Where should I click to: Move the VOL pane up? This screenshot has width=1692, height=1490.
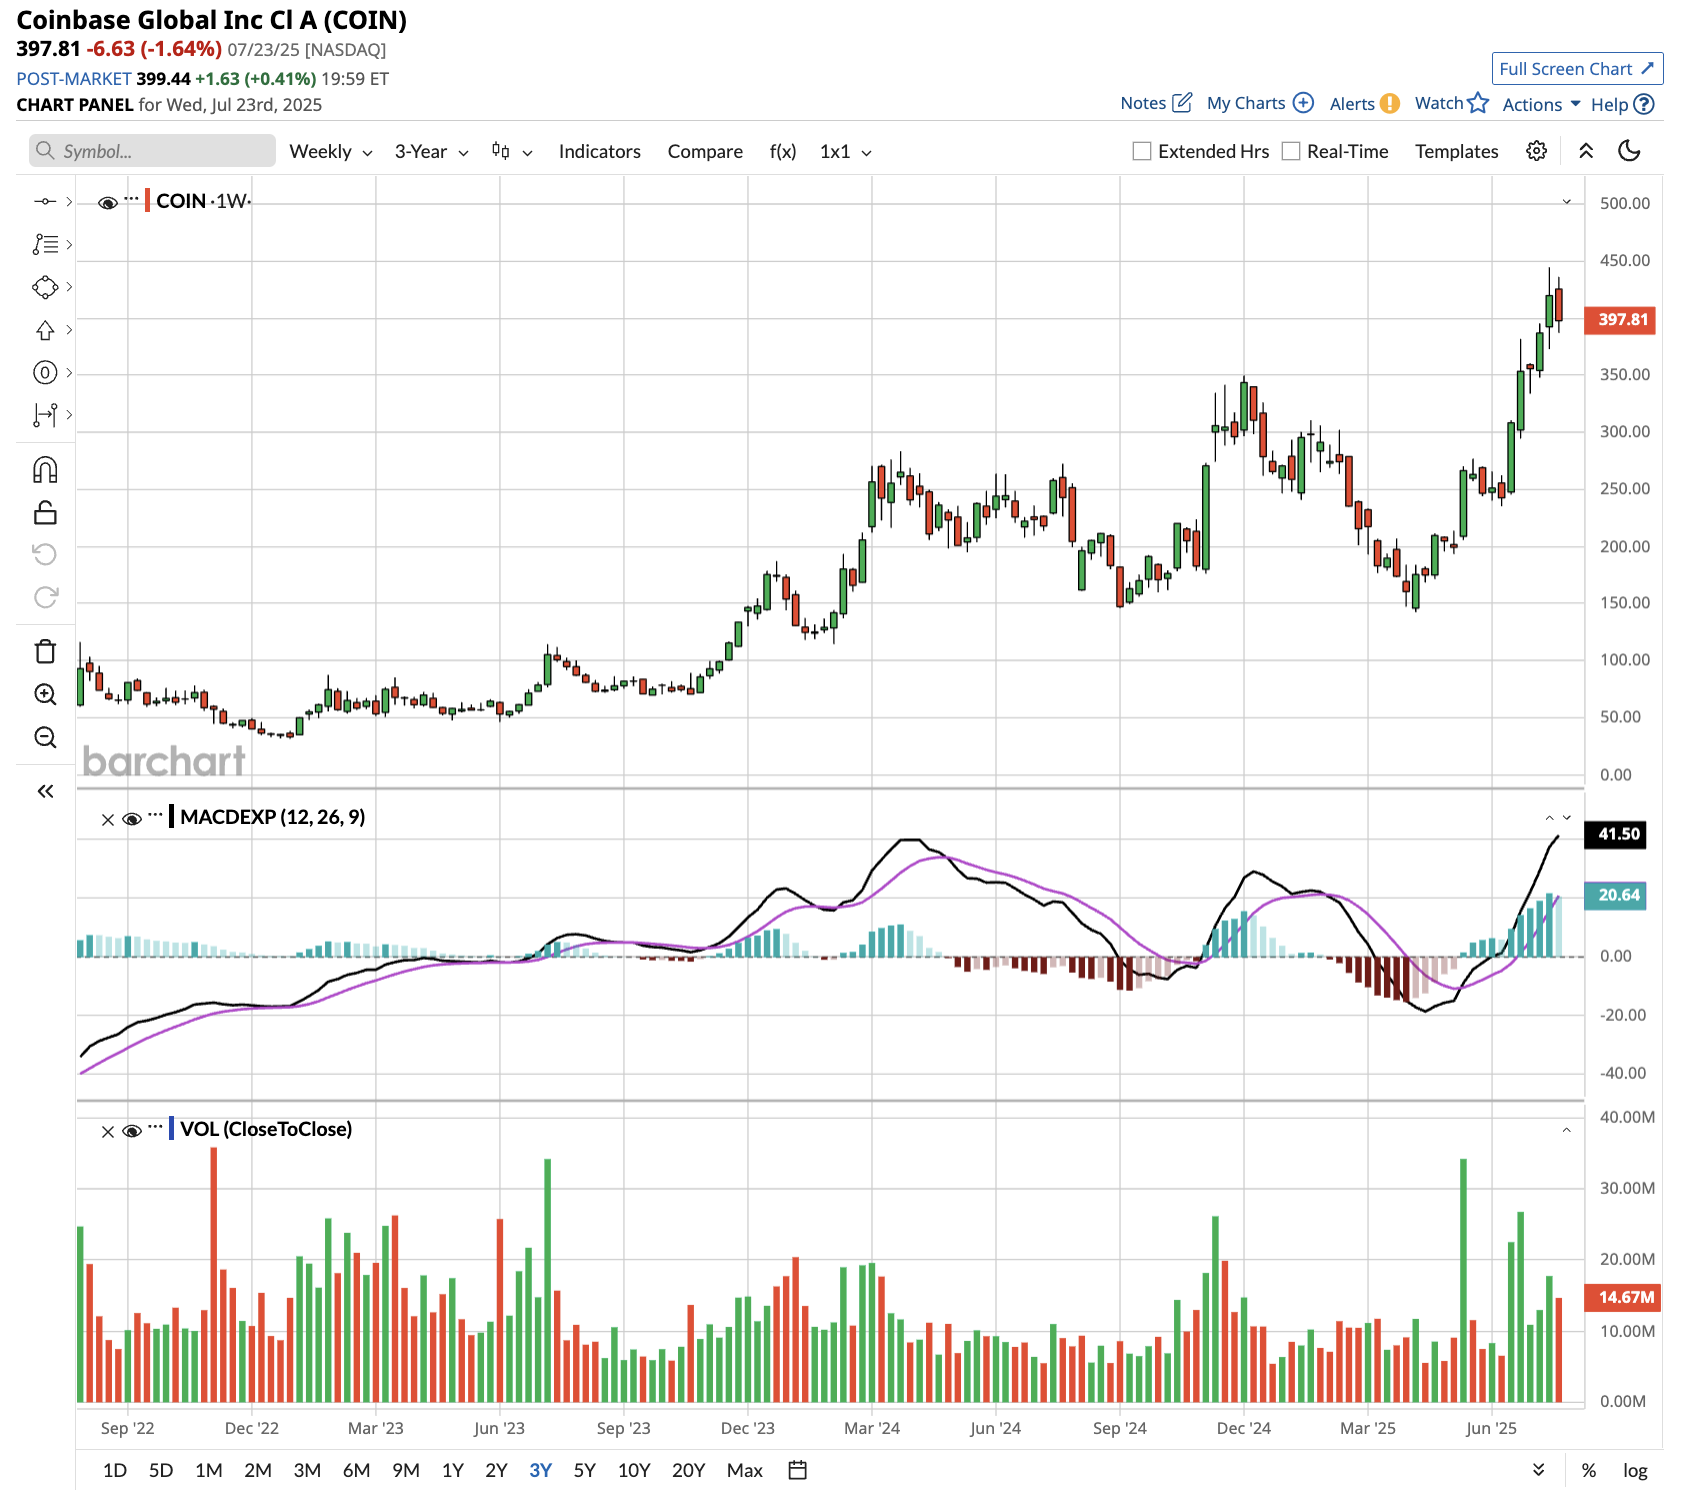(x=1567, y=1130)
